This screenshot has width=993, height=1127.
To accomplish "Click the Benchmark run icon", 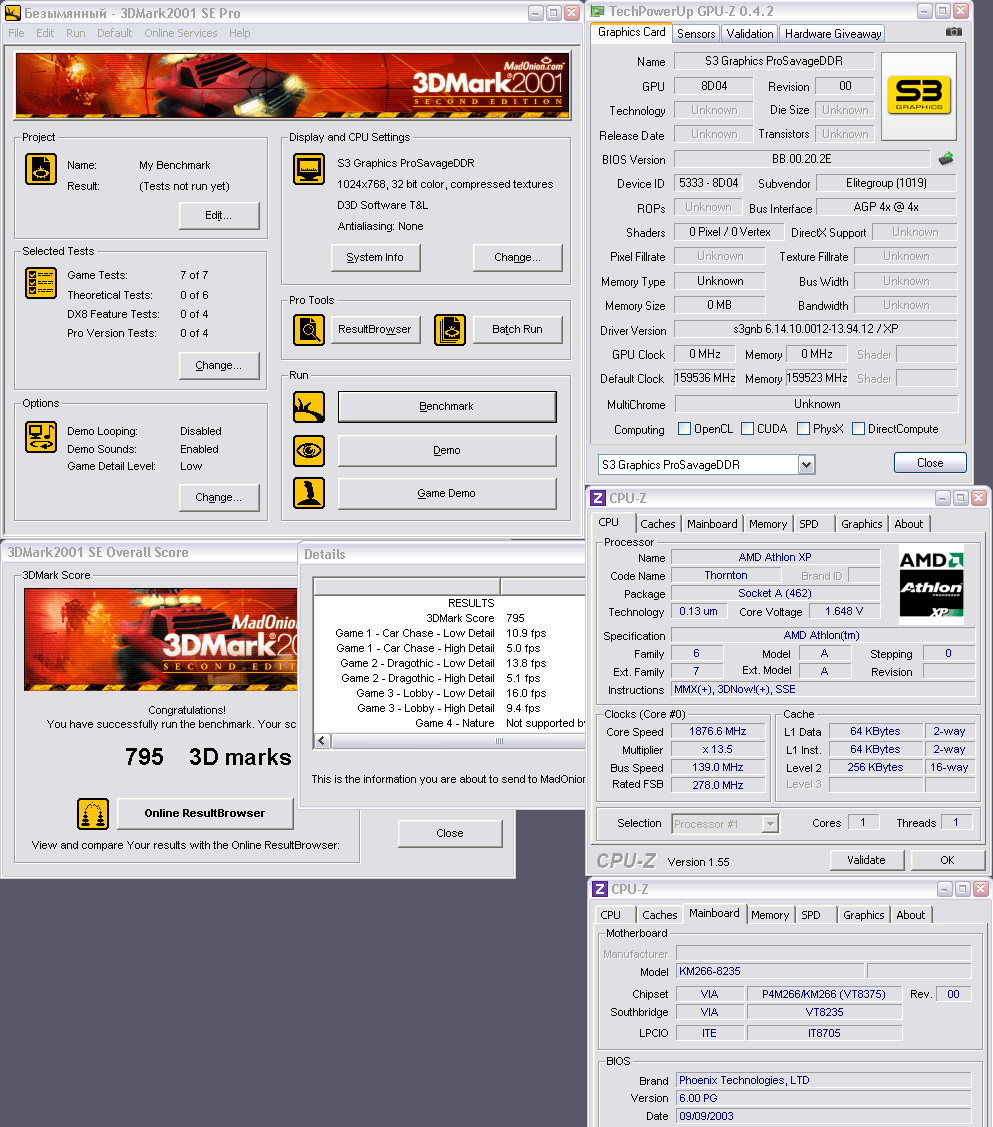I will point(309,407).
